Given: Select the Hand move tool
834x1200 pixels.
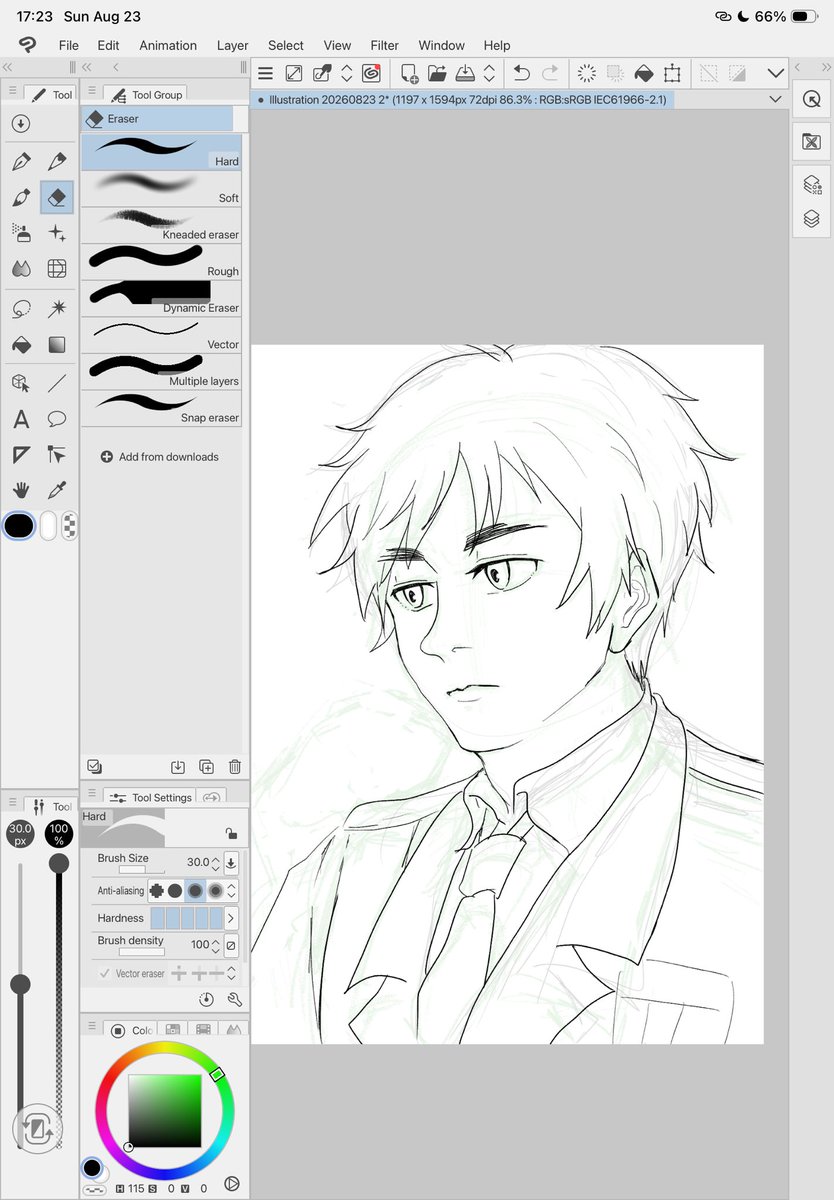Looking at the screenshot, I should tap(21, 490).
